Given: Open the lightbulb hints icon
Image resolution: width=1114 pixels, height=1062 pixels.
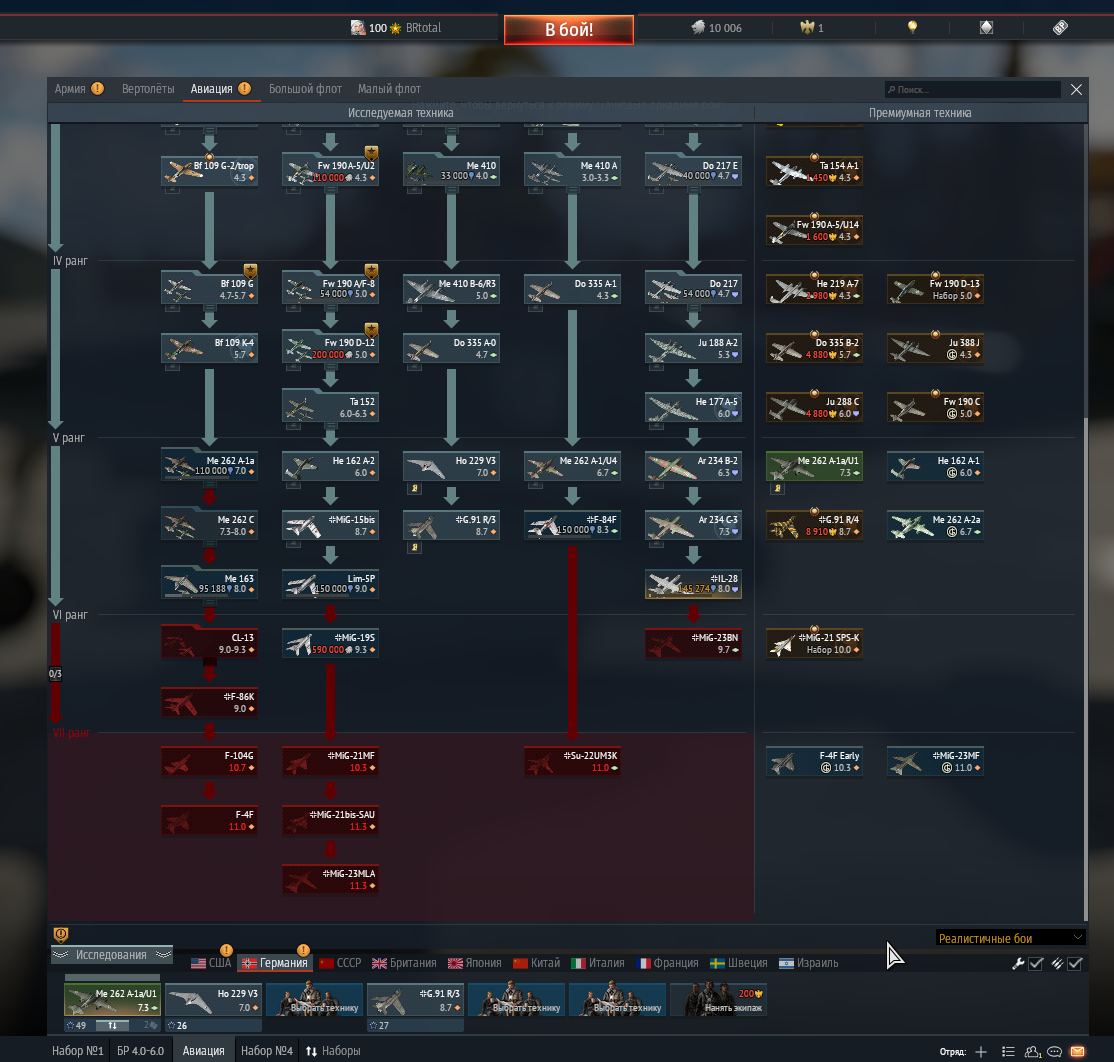Looking at the screenshot, I should click(x=912, y=27).
